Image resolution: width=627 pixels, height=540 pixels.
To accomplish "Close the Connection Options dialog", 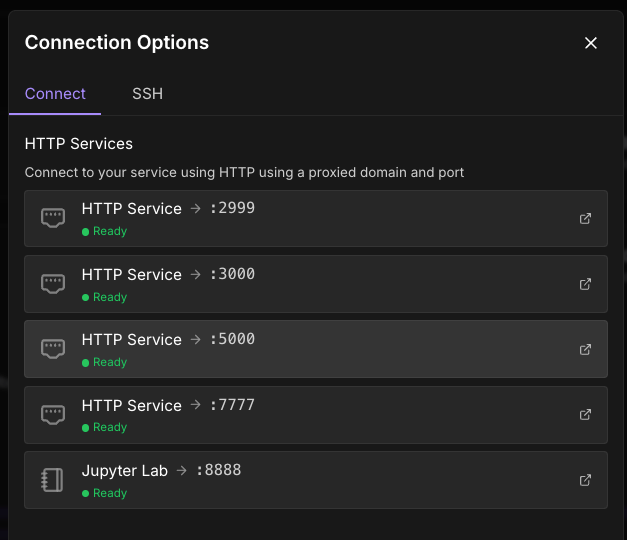I will point(590,43).
